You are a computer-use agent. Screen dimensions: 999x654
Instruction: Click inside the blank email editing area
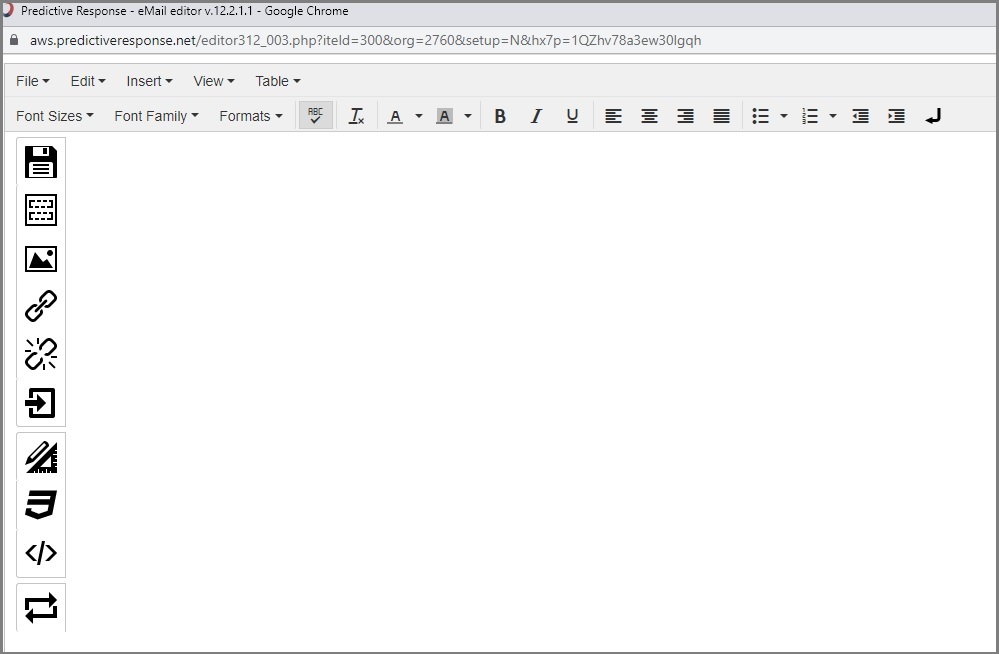pyautogui.click(x=530, y=380)
